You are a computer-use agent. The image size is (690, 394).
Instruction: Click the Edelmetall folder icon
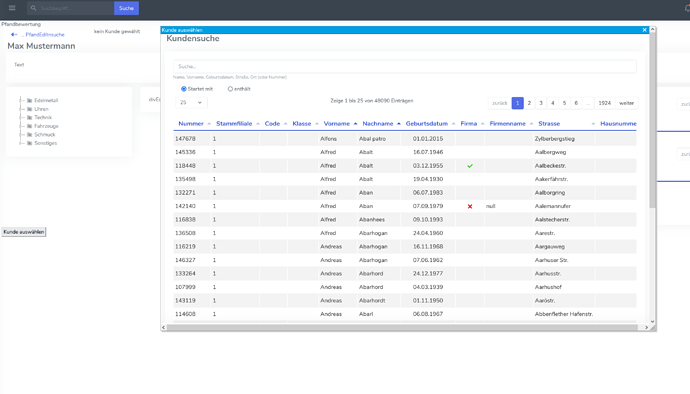click(x=29, y=100)
